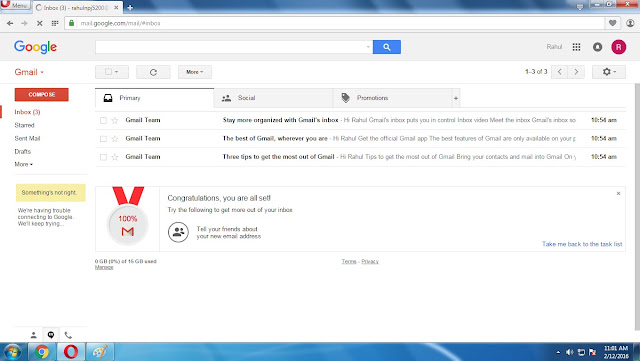This screenshot has height=361, width=640.
Task: Open the Terms link
Action: (x=349, y=261)
